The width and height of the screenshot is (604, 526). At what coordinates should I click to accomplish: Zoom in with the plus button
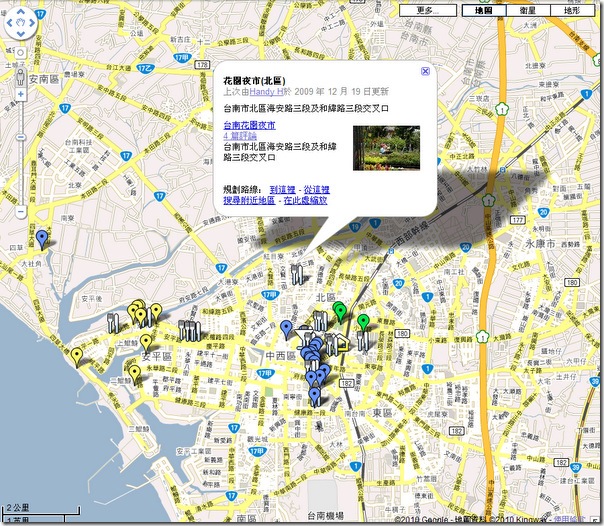coord(20,94)
